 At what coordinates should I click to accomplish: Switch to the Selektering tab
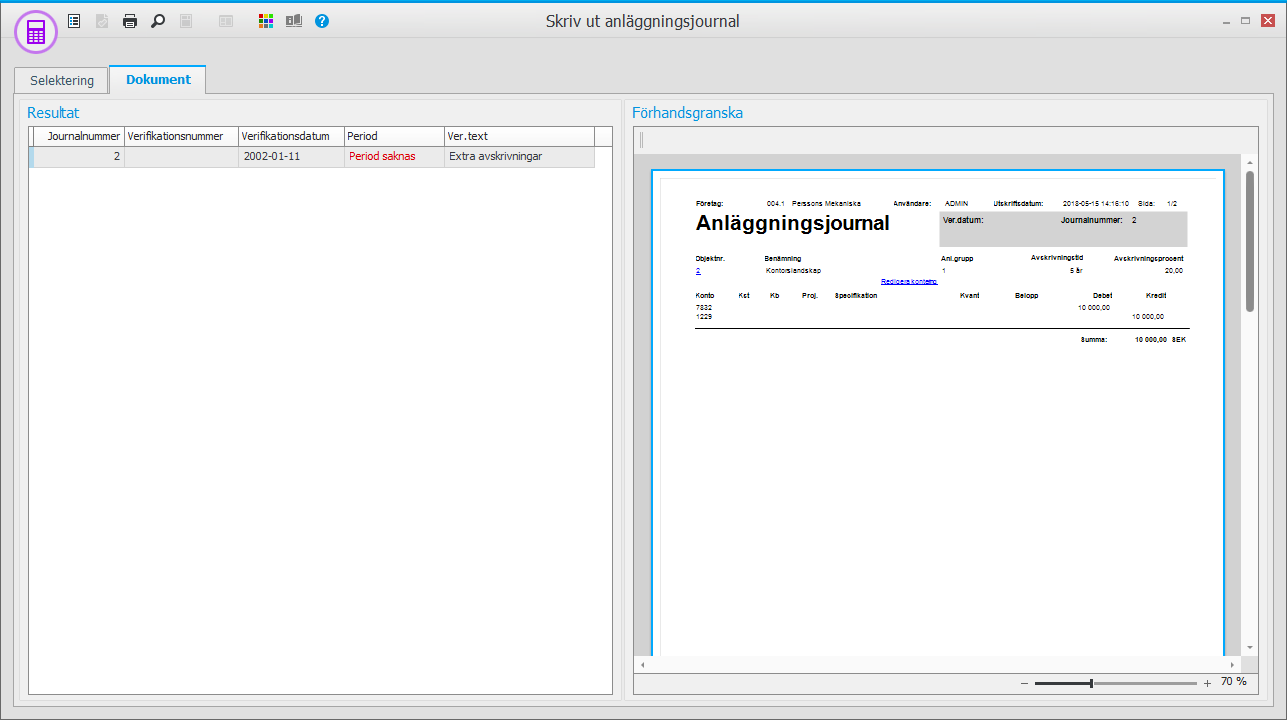coord(62,80)
